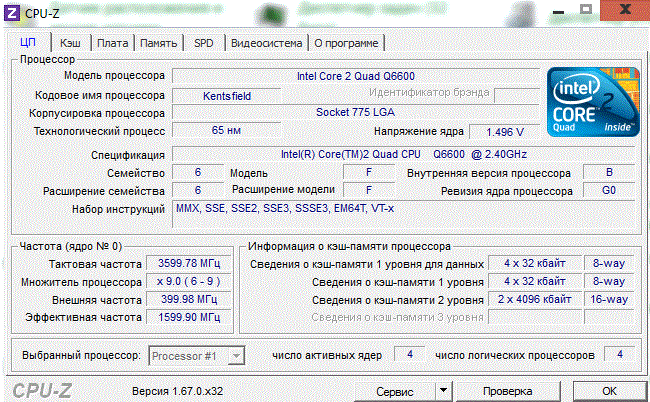Screen dimensions: 650x402
Task: Select the Kentsfield code name value
Action: (227, 96)
